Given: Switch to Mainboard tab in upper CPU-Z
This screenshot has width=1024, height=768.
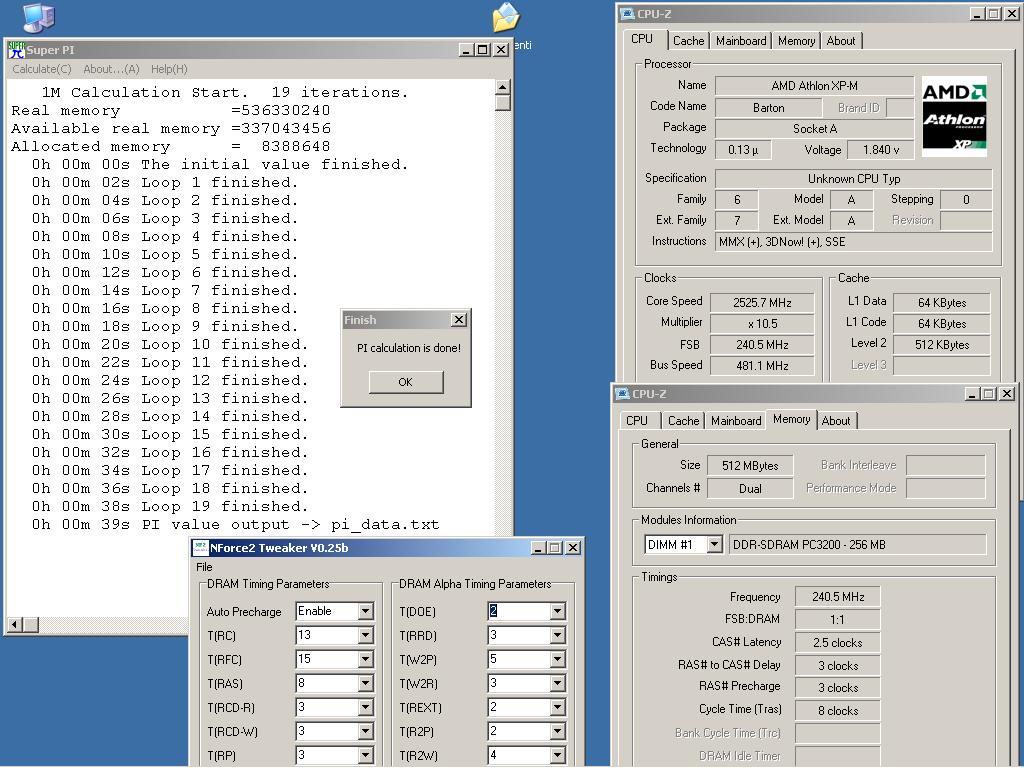Looking at the screenshot, I should [741, 40].
